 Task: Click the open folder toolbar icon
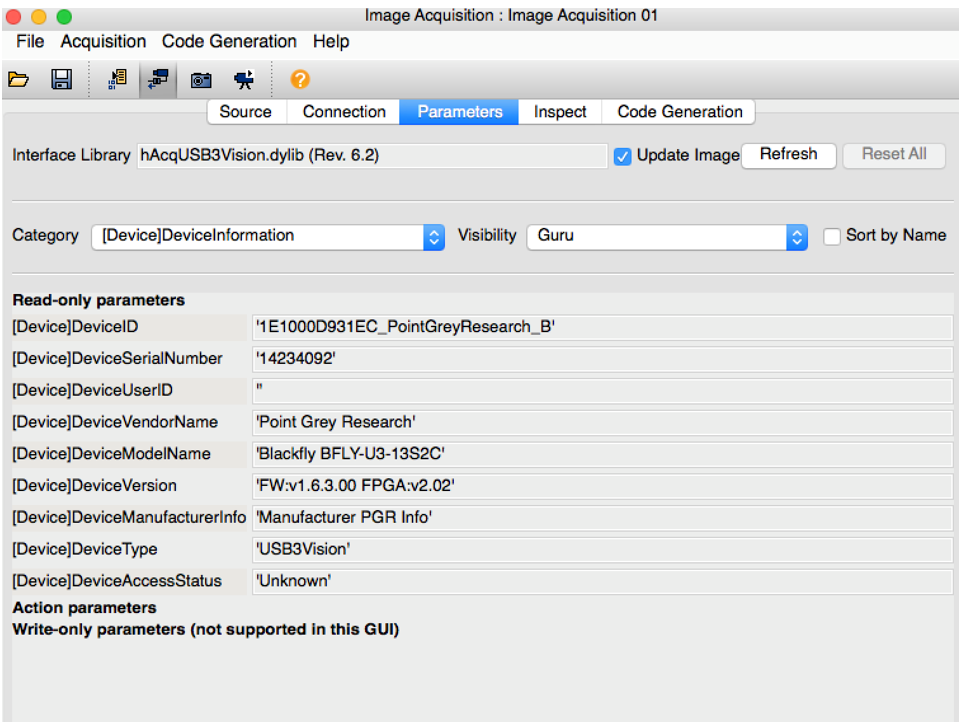click(x=18, y=79)
